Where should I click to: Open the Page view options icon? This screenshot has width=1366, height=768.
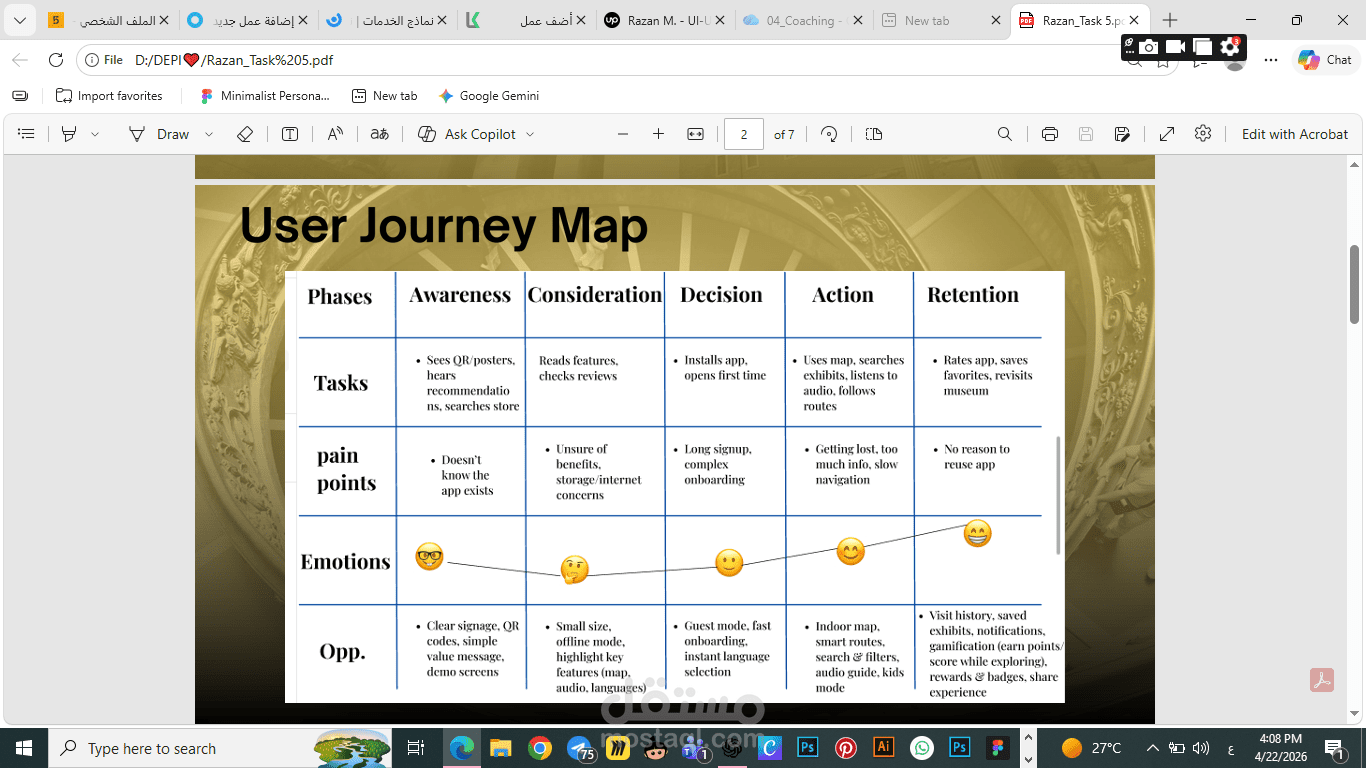pyautogui.click(x=874, y=134)
